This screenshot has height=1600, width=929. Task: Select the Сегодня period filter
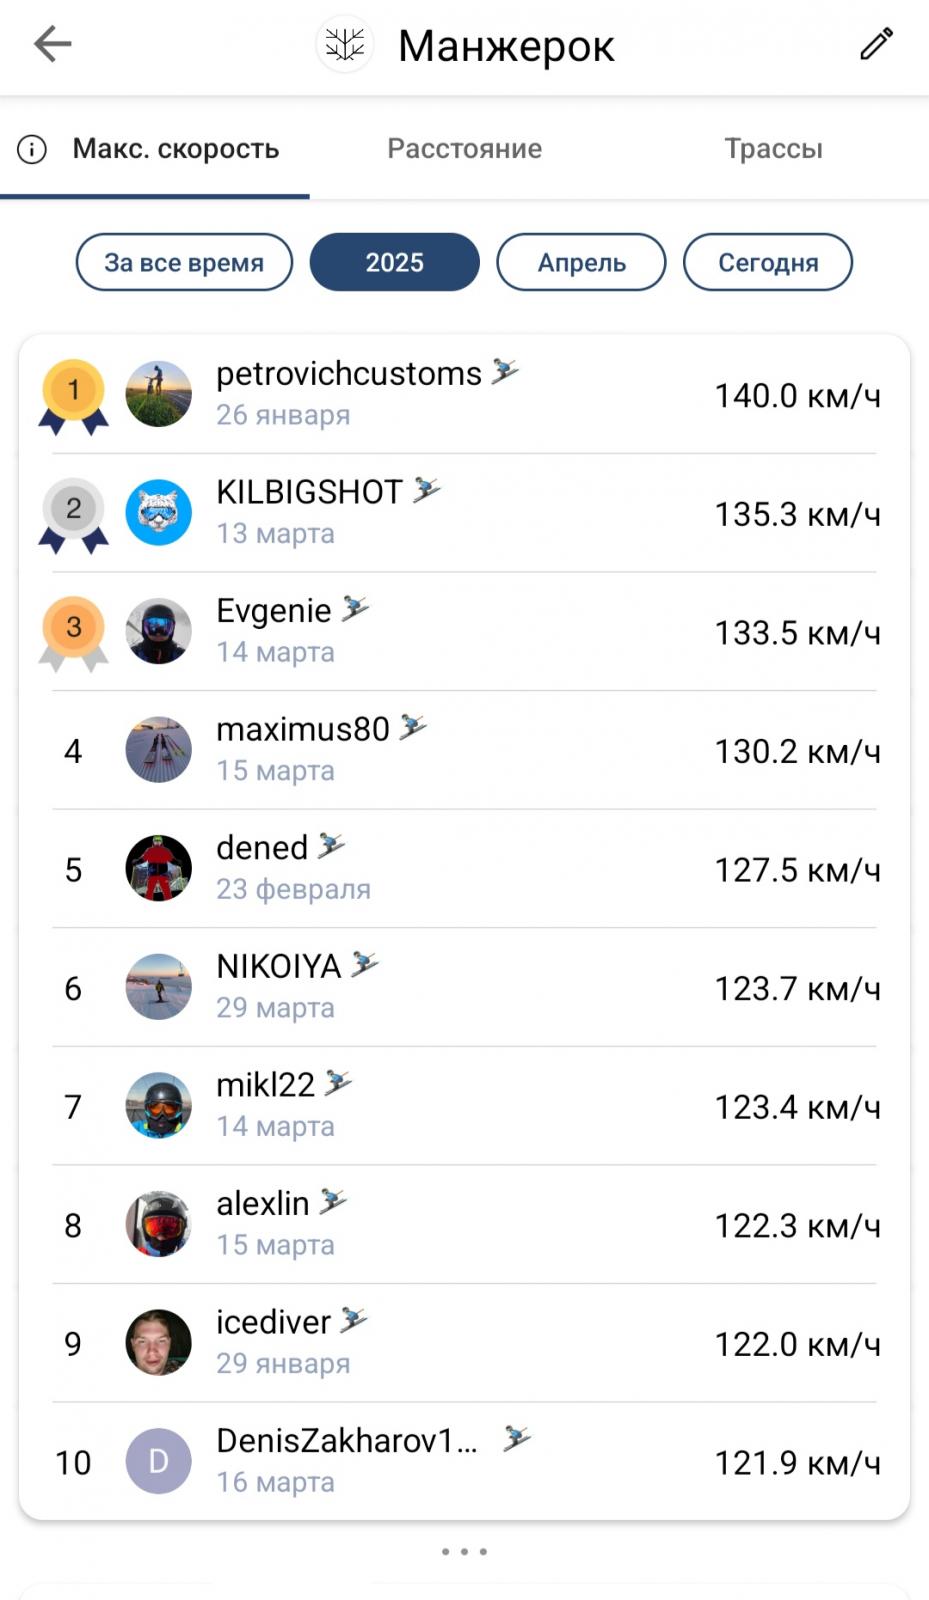coord(768,262)
